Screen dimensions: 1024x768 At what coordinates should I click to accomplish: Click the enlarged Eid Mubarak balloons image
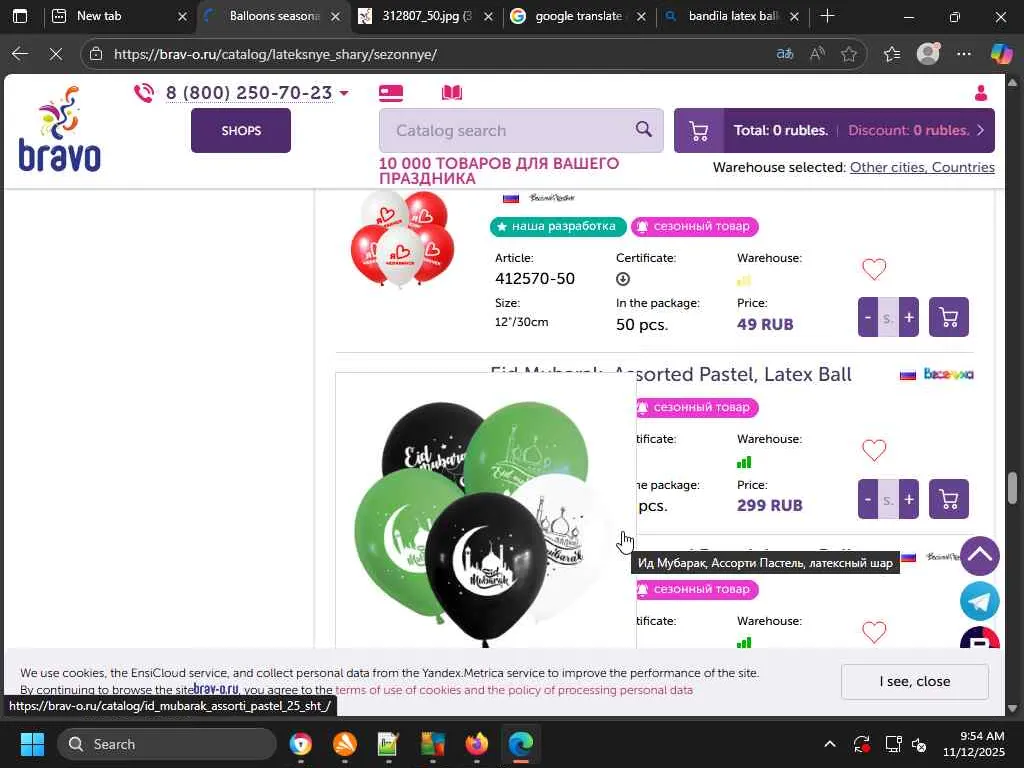pyautogui.click(x=486, y=511)
